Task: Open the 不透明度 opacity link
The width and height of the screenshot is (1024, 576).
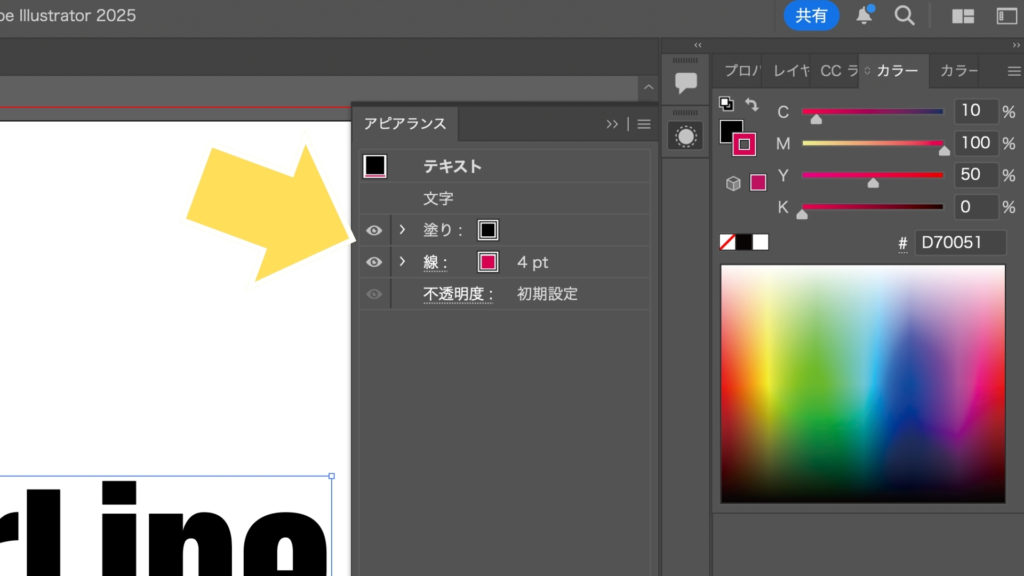Action: [x=458, y=294]
